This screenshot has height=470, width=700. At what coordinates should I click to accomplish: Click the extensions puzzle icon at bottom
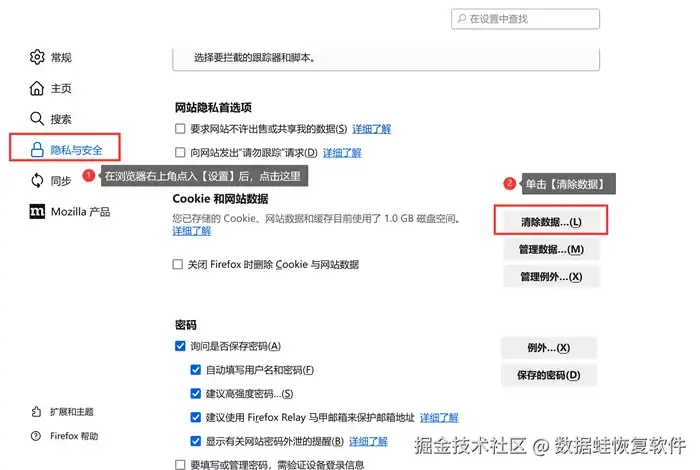click(36, 412)
